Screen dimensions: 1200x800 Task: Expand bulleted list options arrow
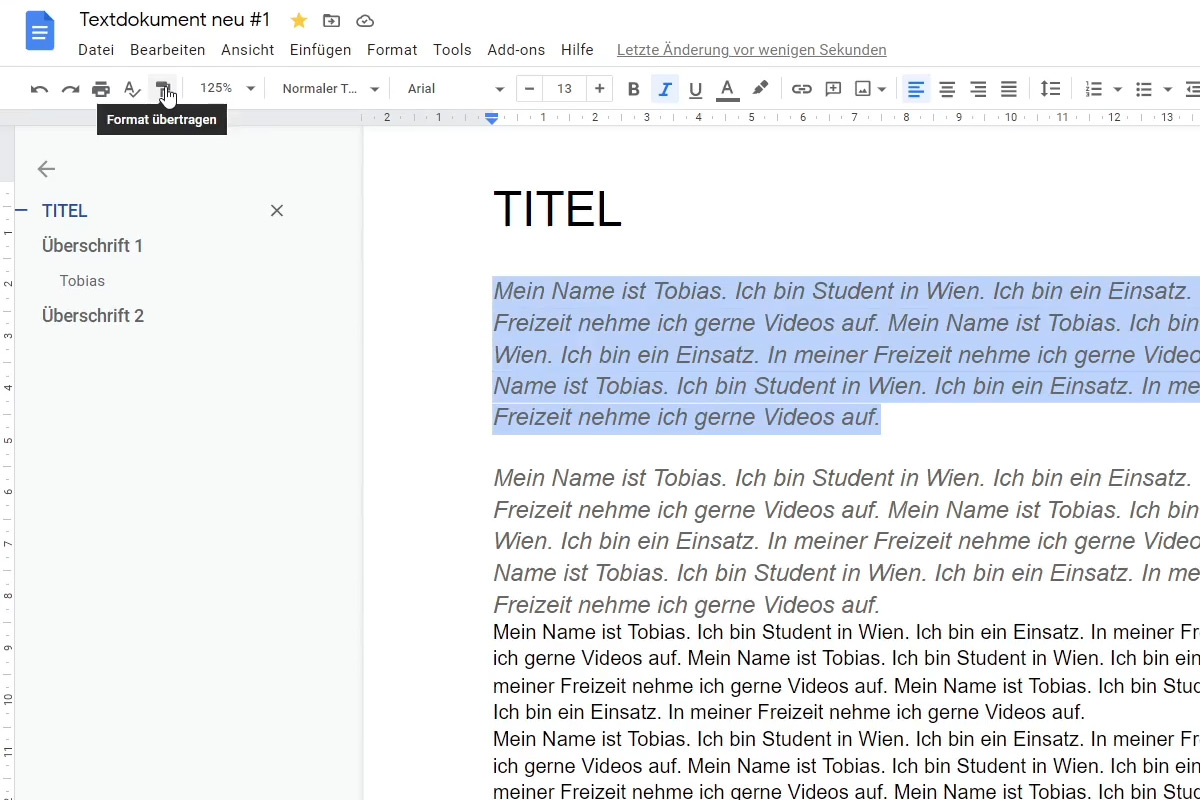click(1168, 89)
